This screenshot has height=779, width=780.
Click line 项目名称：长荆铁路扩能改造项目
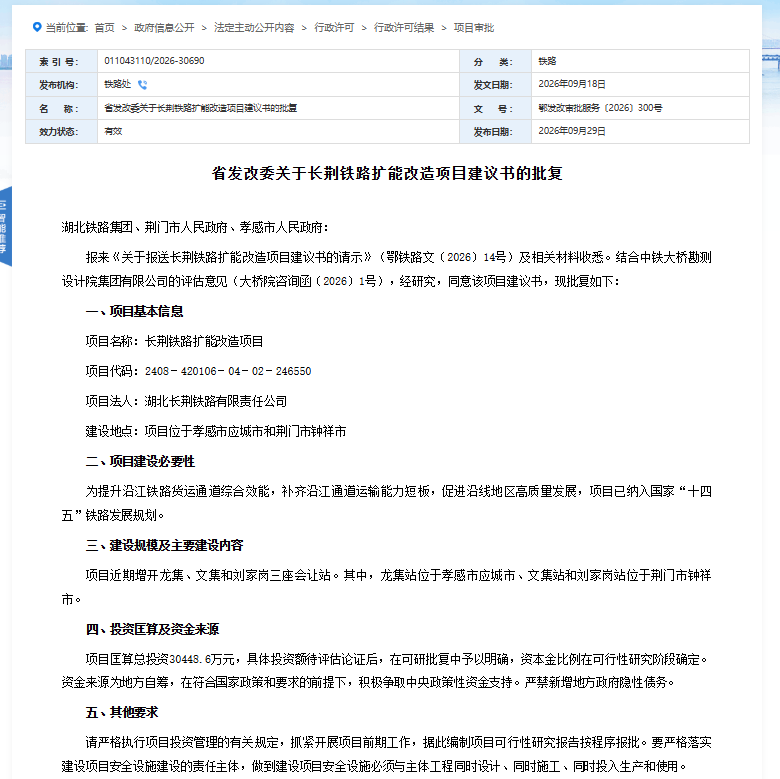(174, 341)
